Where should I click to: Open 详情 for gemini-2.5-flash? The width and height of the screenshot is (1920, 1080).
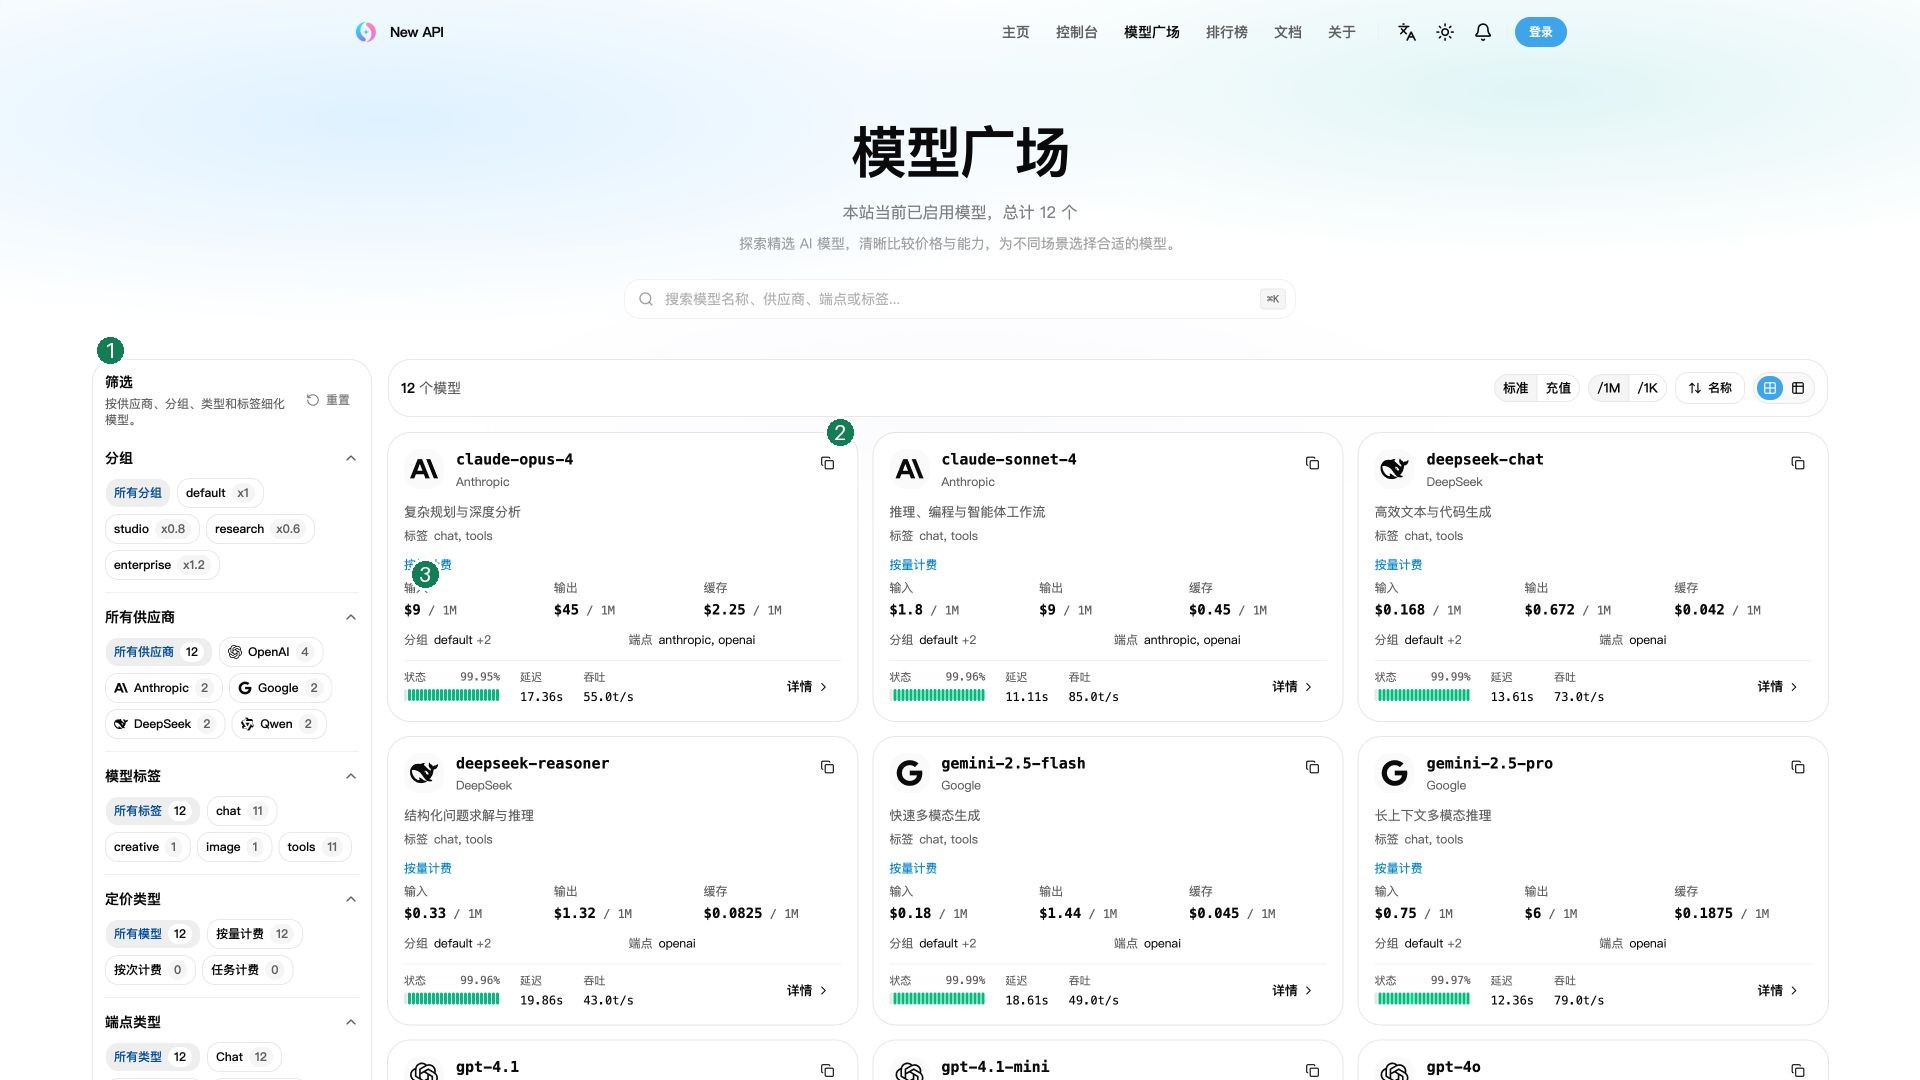[x=1292, y=990]
